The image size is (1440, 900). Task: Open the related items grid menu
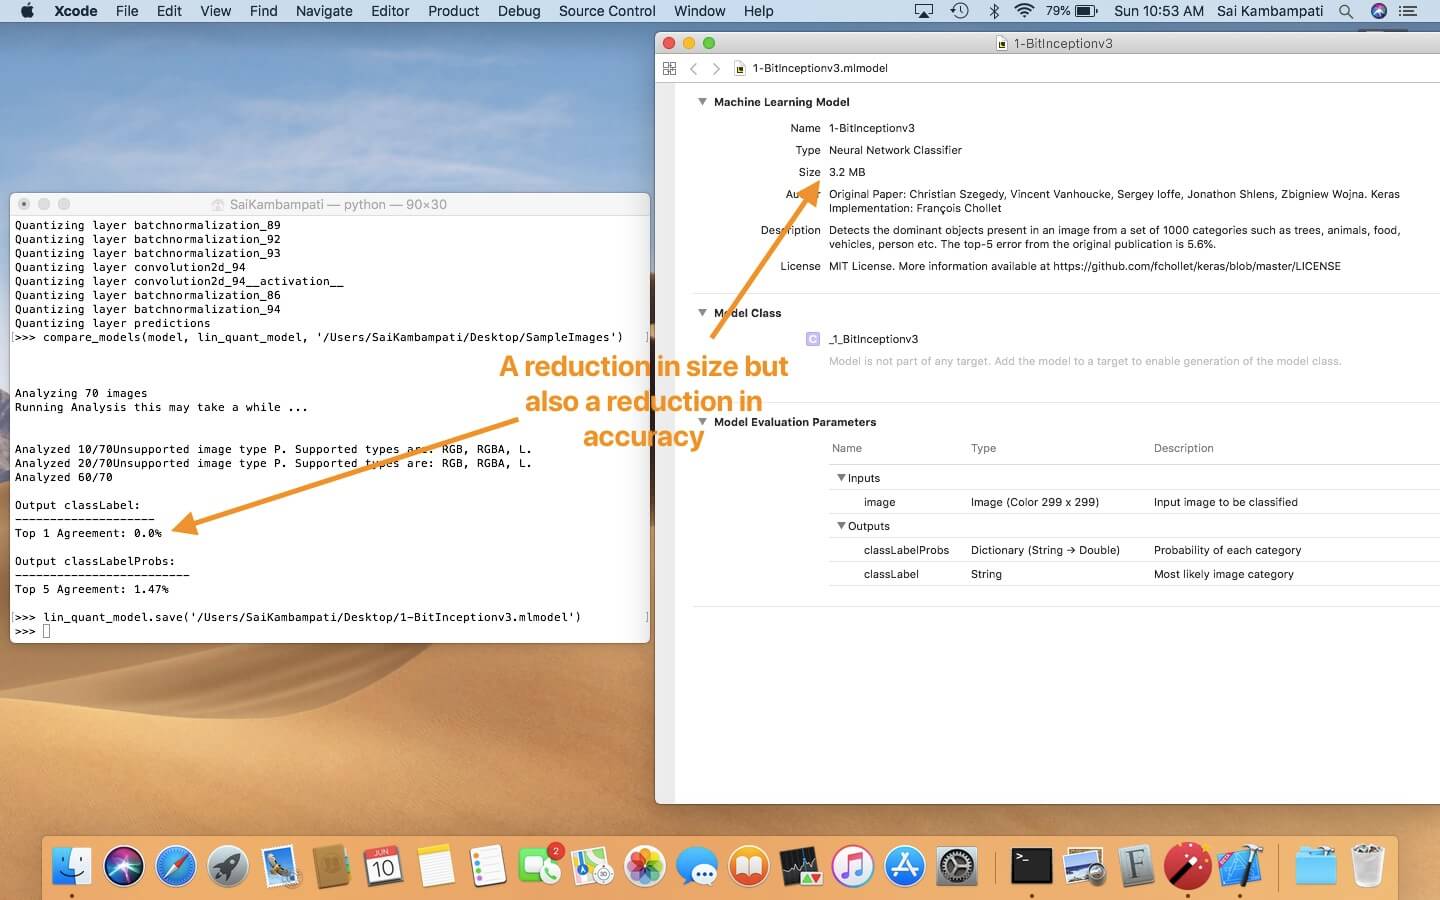point(669,68)
